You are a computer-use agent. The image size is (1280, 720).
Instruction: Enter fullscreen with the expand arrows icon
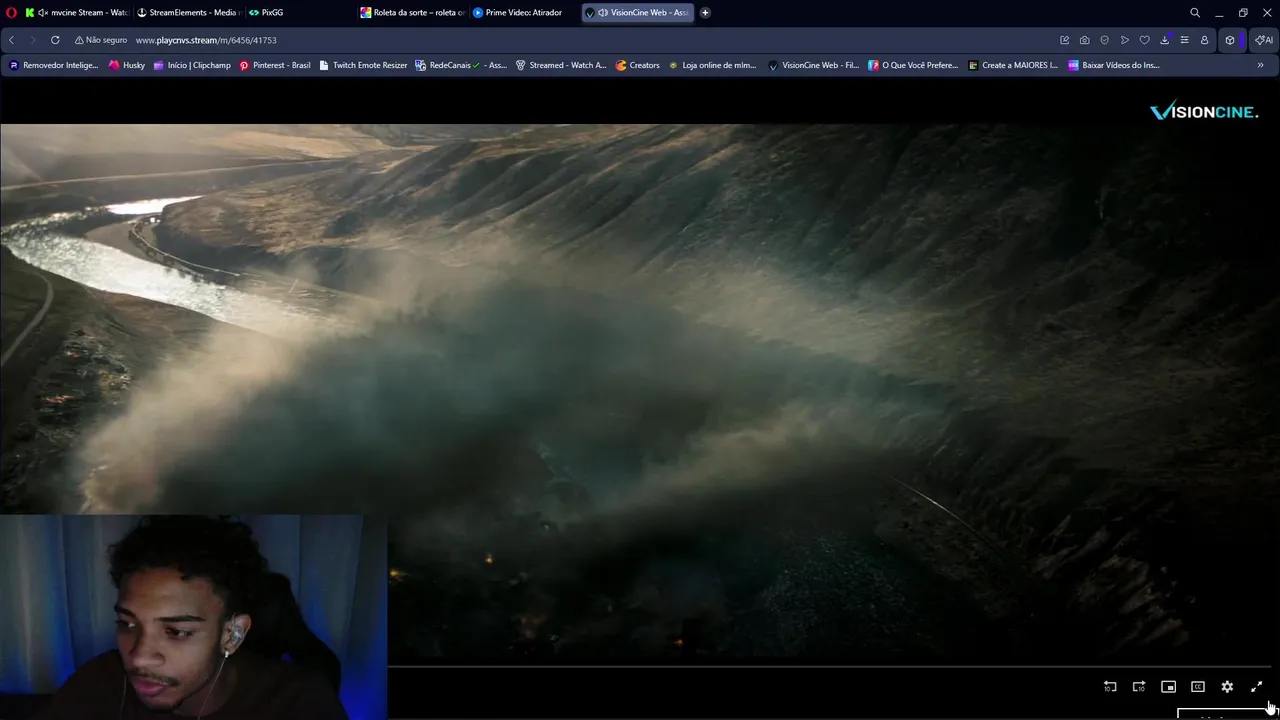coord(1257,687)
